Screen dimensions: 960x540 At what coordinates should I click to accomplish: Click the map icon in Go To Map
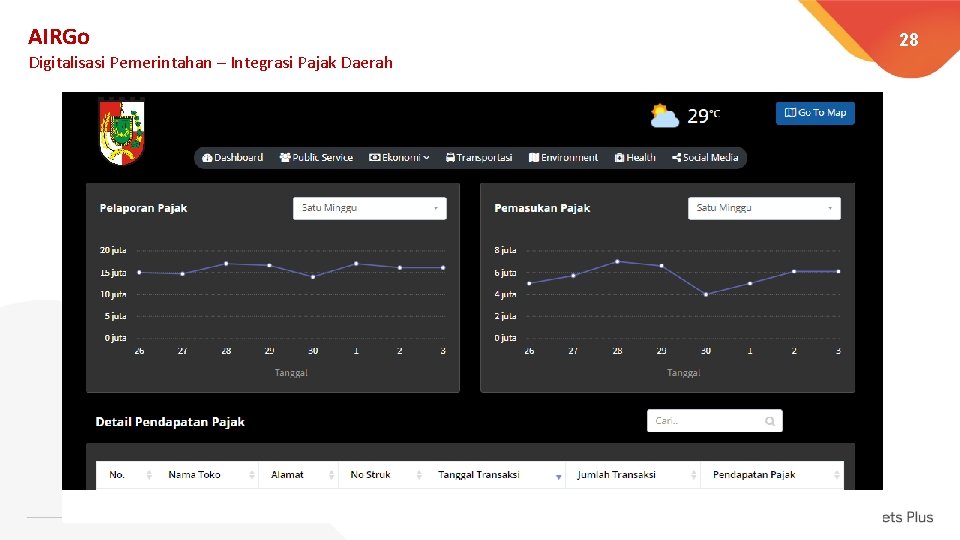tap(790, 113)
